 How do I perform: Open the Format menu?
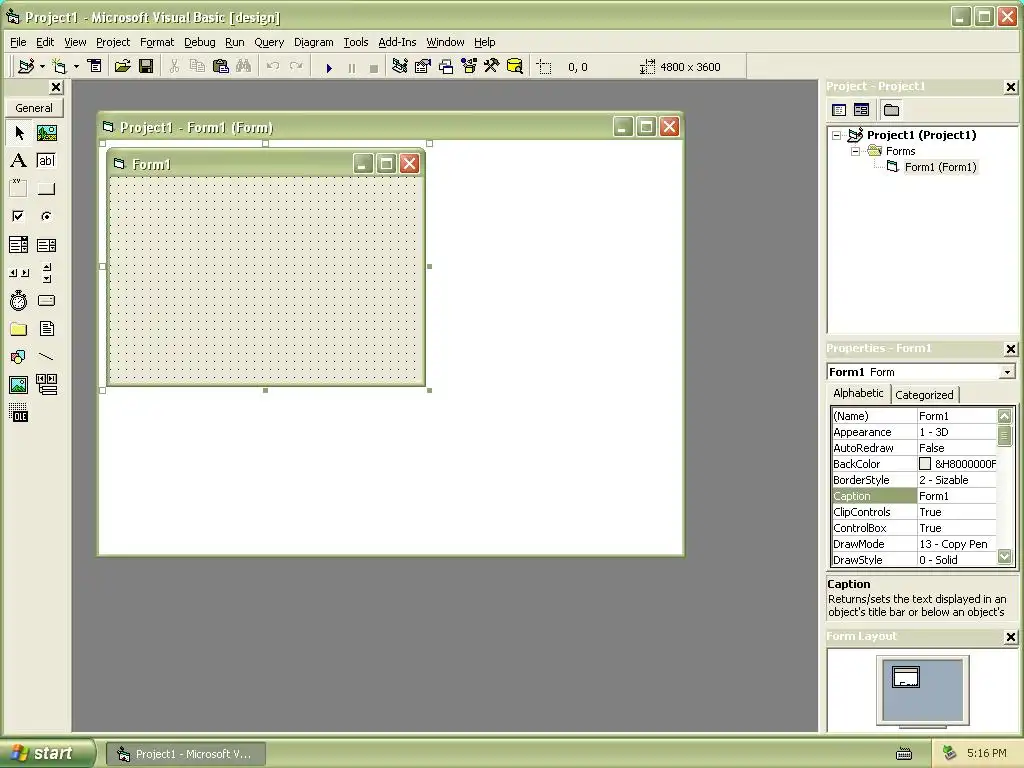[157, 42]
